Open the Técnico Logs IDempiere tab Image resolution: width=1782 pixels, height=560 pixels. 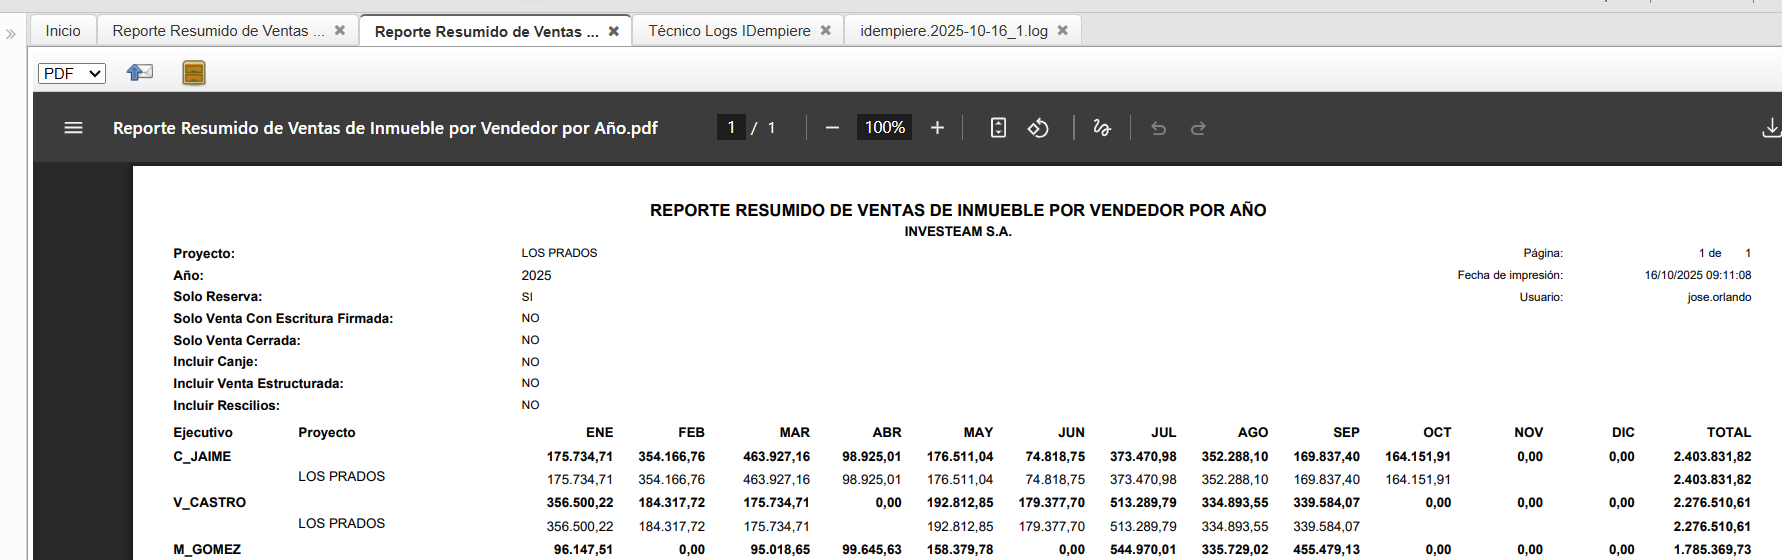click(x=729, y=31)
